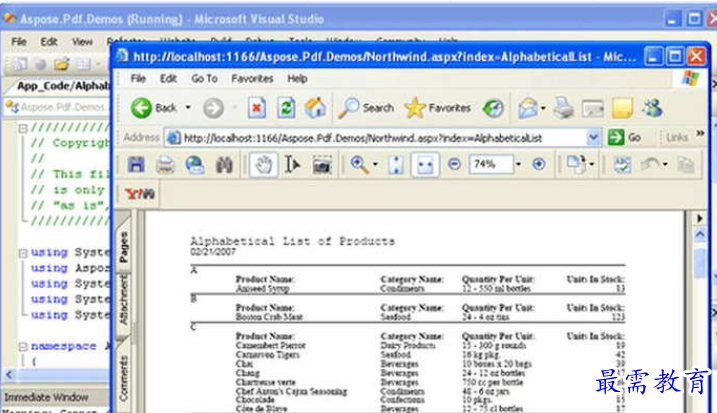Open the Search magnifier button

click(x=366, y=108)
